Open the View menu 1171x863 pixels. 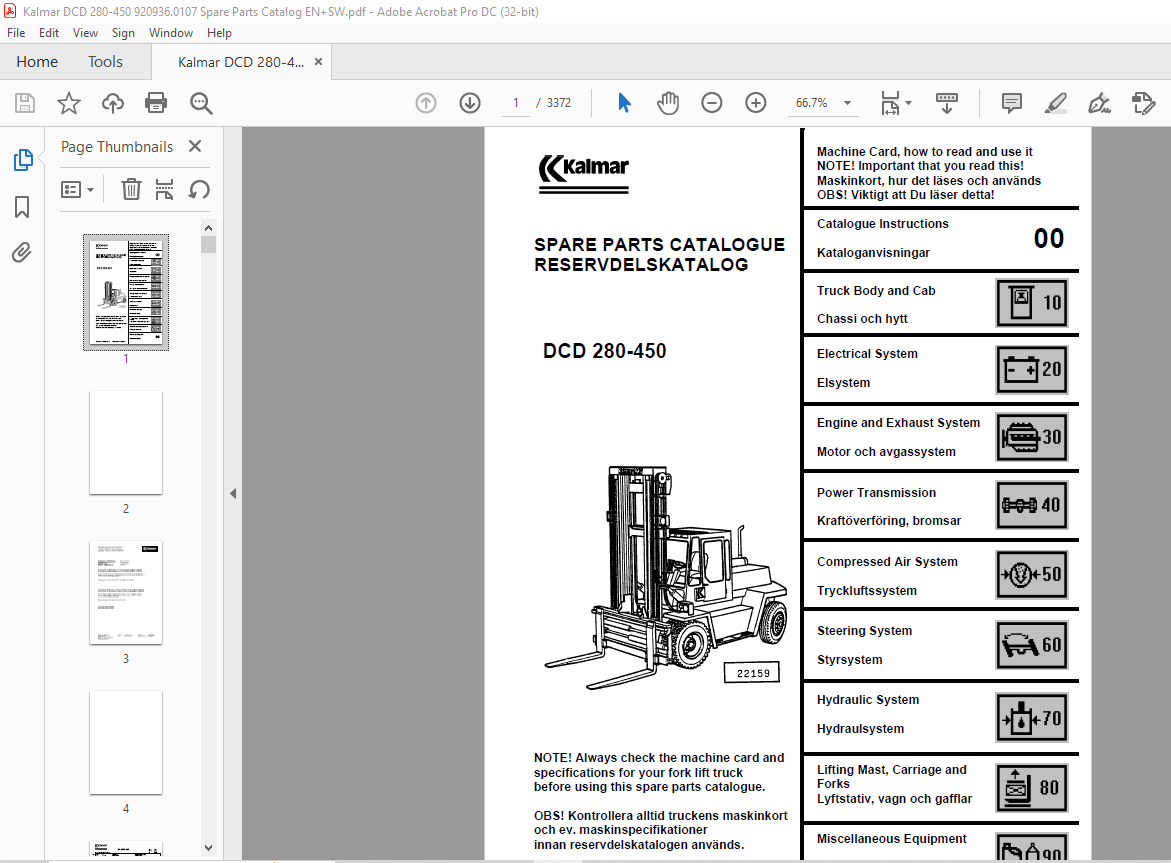click(85, 33)
